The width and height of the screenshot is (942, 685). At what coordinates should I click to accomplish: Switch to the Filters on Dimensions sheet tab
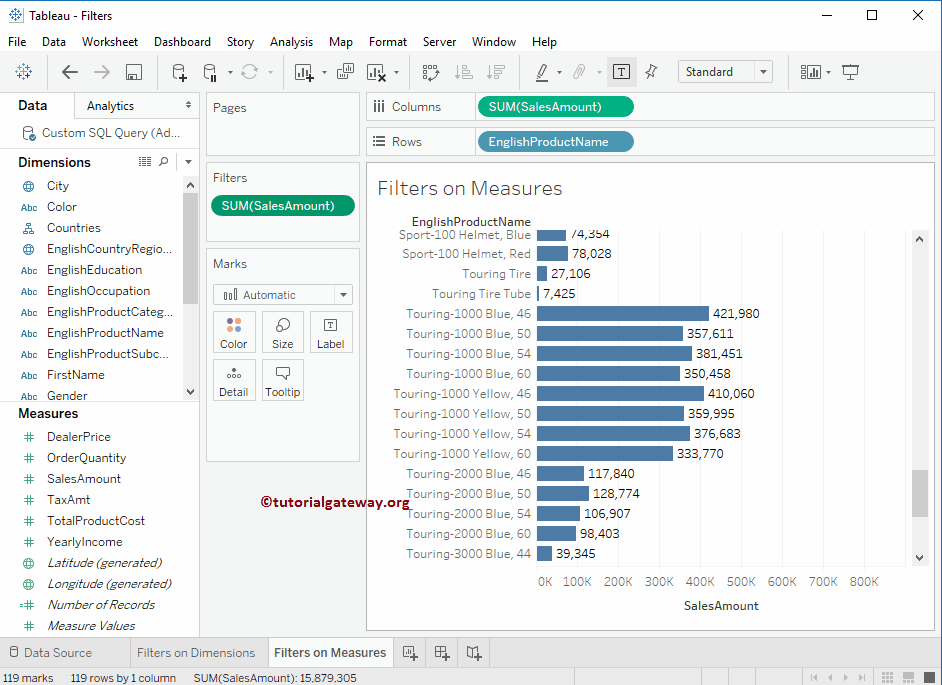196,653
